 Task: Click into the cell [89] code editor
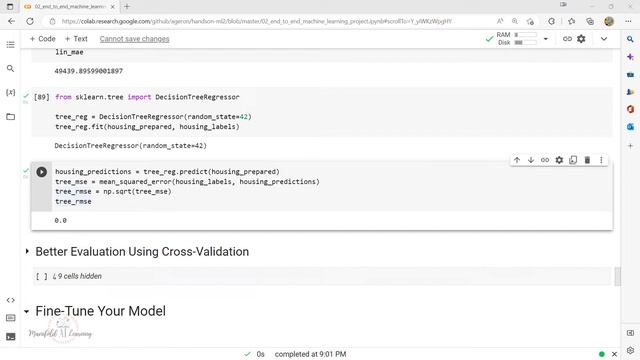333,112
